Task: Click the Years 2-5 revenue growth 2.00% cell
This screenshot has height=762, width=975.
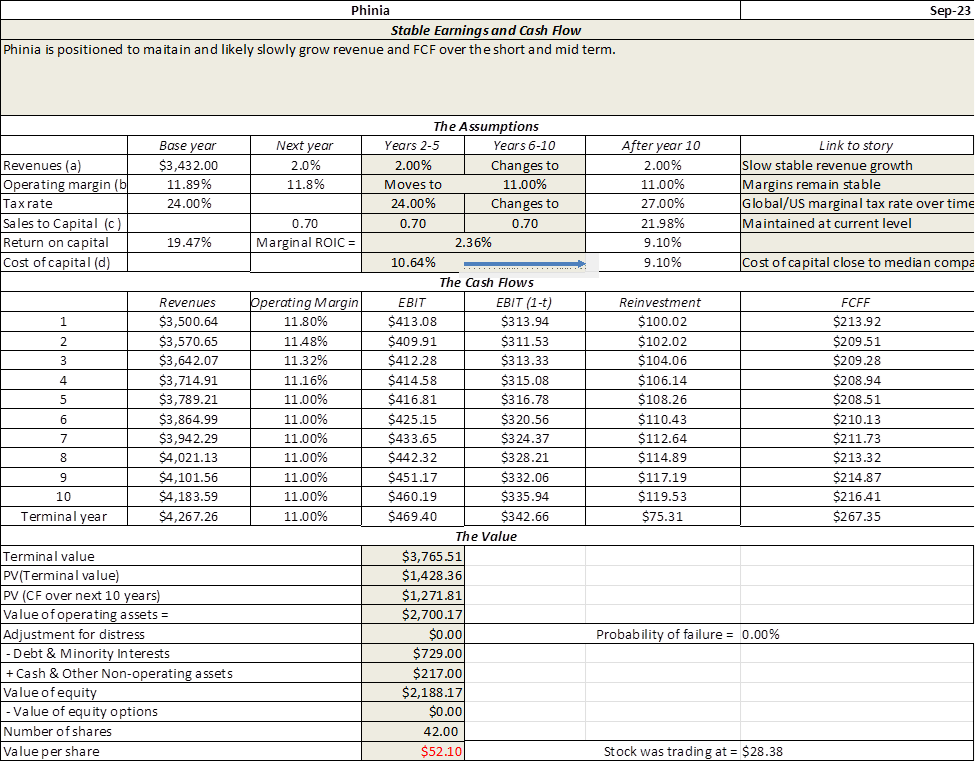Action: click(x=413, y=165)
